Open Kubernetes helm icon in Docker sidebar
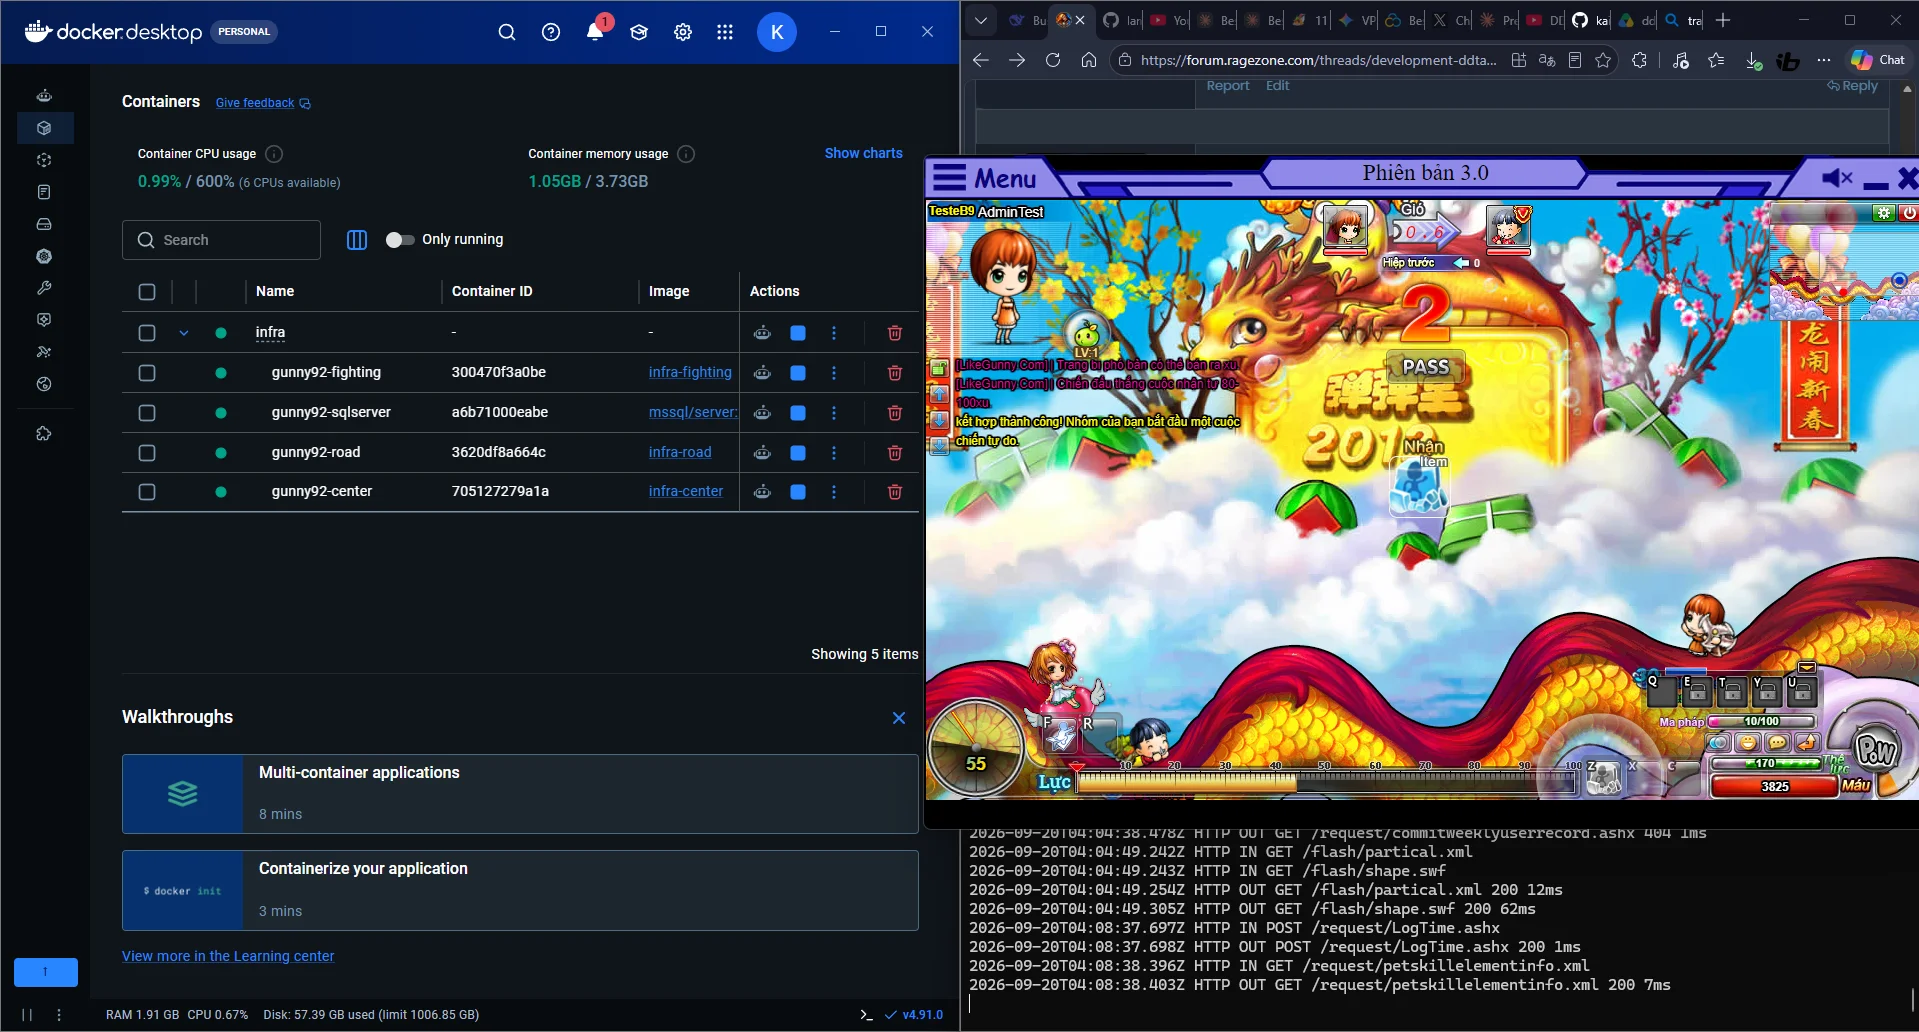This screenshot has width=1919, height=1032. pyautogui.click(x=44, y=256)
